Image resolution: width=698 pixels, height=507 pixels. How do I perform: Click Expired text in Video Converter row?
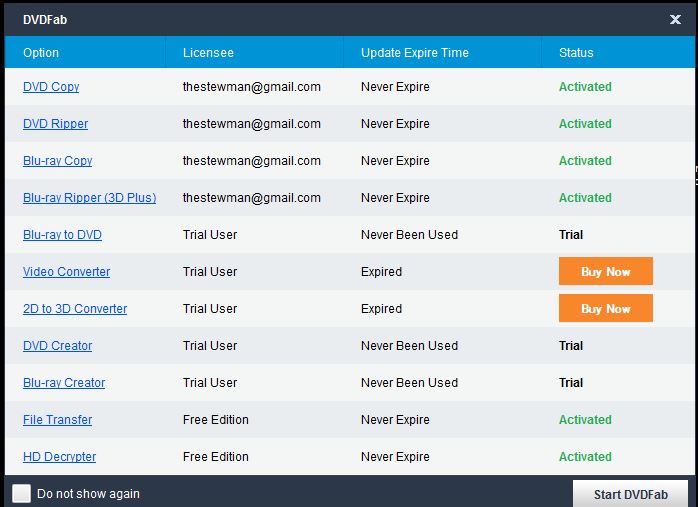381,272
